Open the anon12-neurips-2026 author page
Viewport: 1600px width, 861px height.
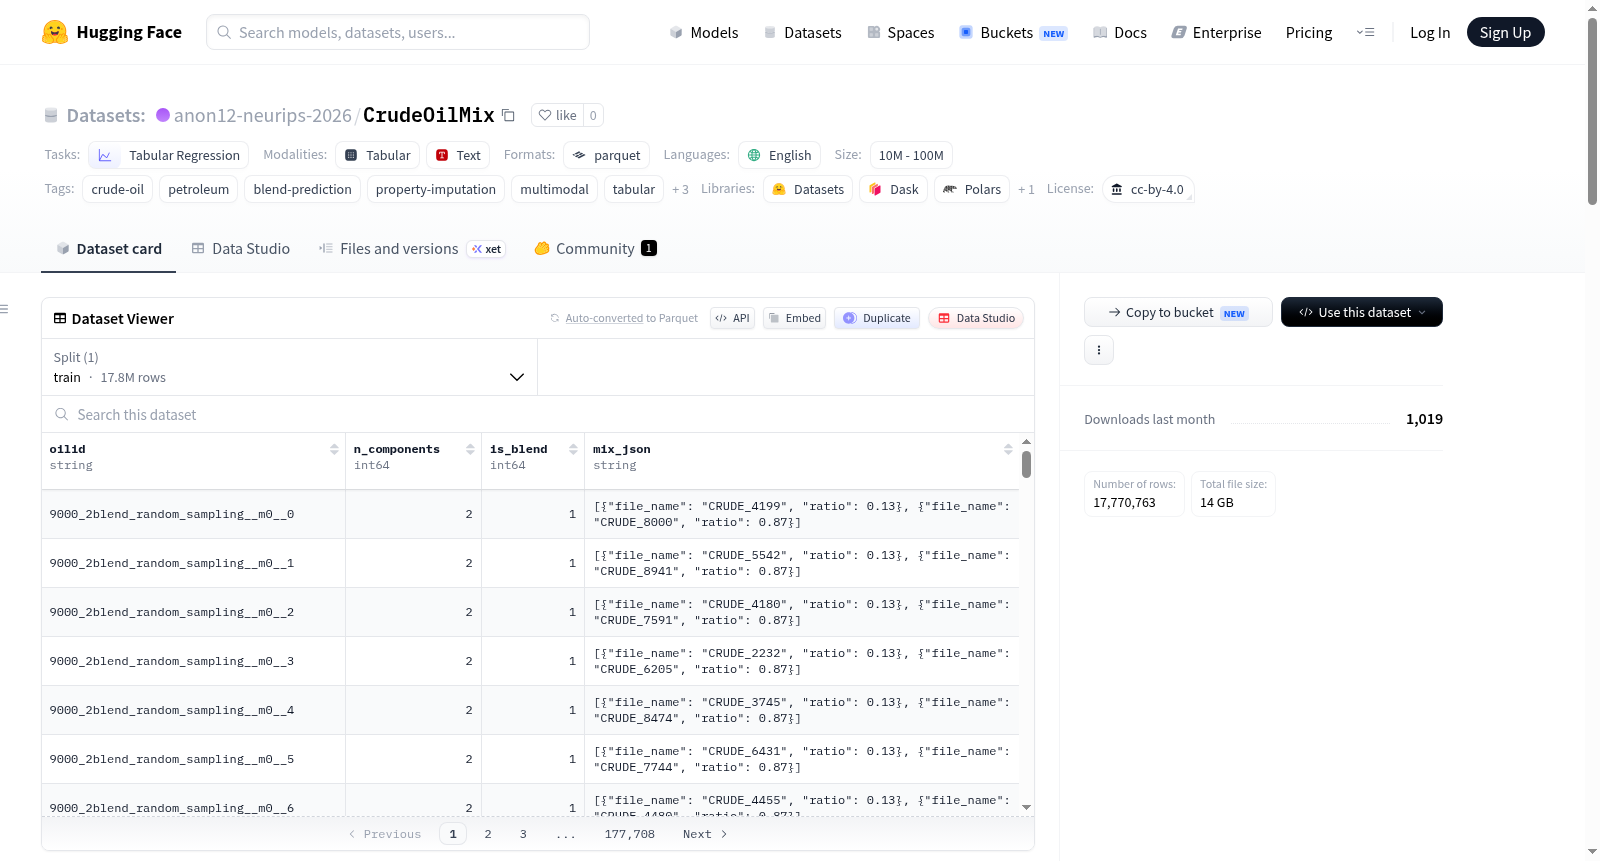point(263,115)
